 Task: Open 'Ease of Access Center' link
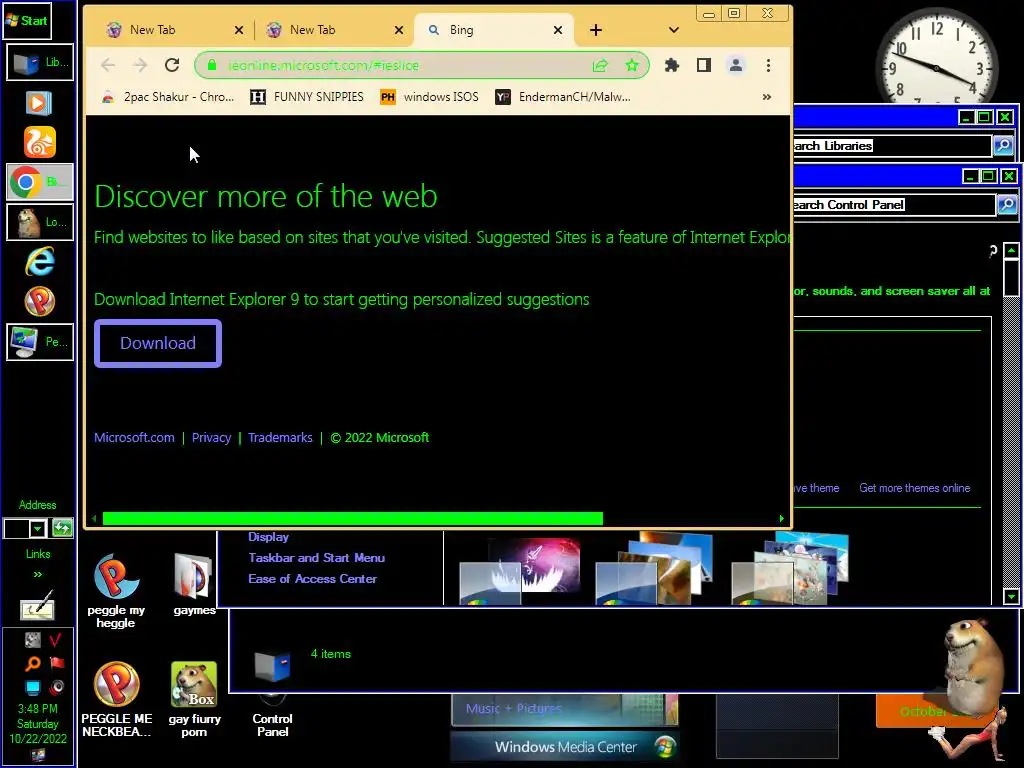pyautogui.click(x=312, y=579)
